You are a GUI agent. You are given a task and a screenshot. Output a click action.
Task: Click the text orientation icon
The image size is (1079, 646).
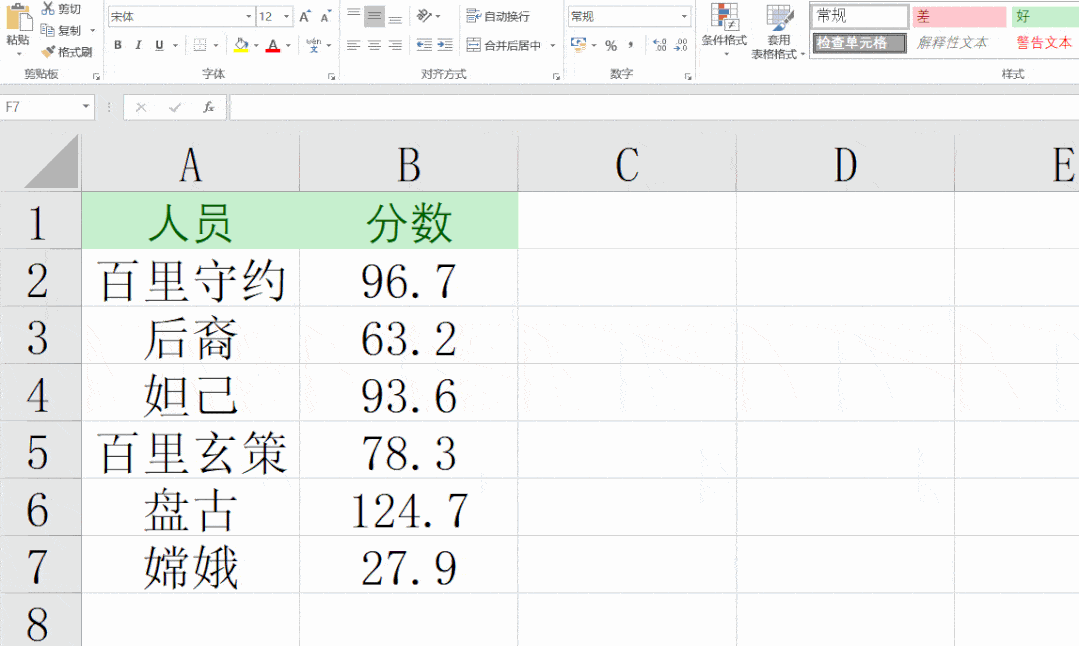pos(425,16)
